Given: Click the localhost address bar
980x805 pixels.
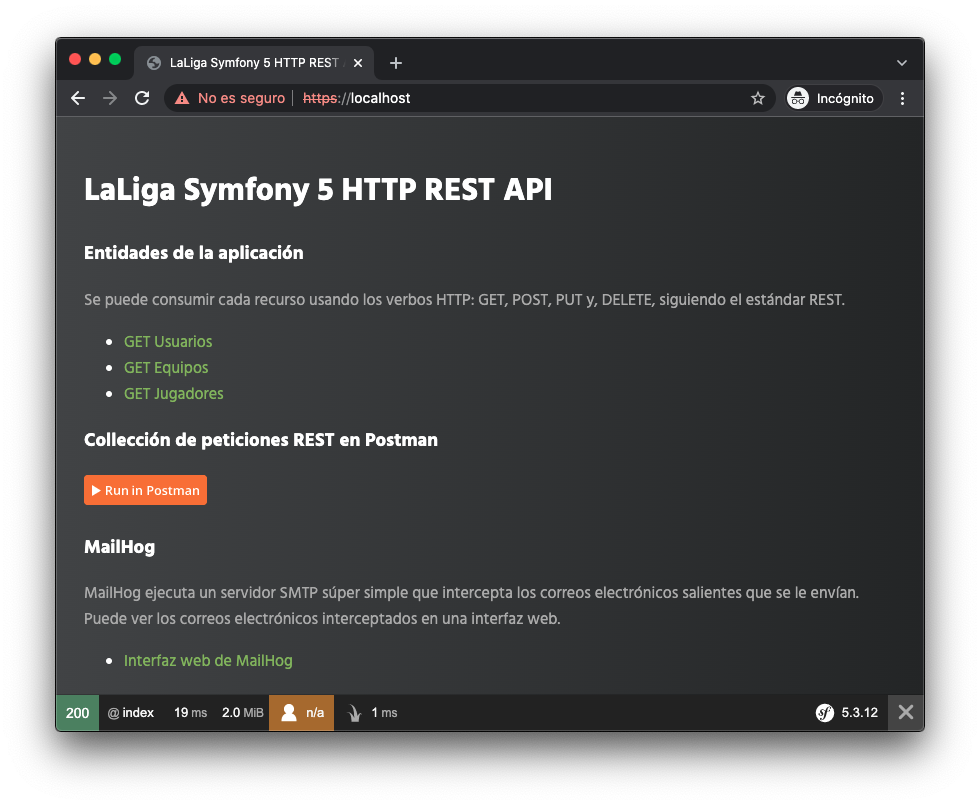Looking at the screenshot, I should (469, 98).
